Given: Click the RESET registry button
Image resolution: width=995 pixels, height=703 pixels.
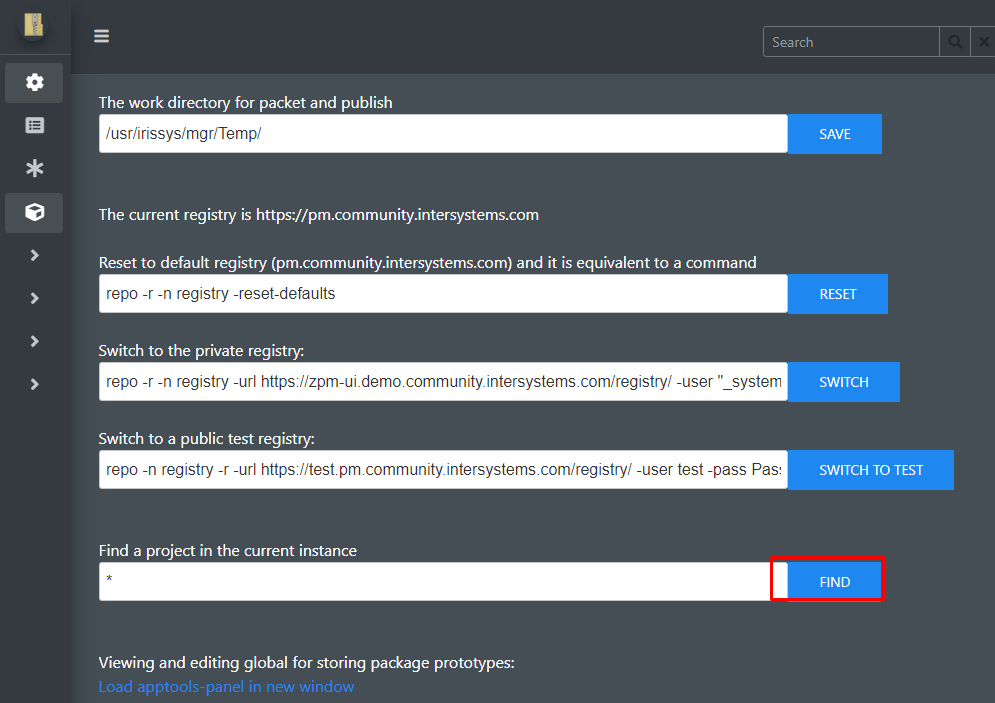Looking at the screenshot, I should tap(838, 294).
